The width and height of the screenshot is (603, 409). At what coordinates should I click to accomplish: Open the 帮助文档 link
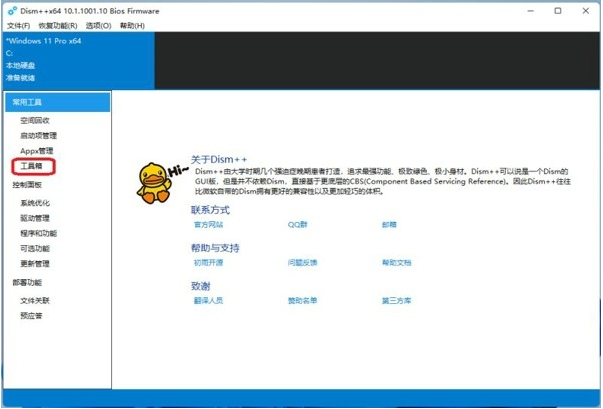click(x=395, y=263)
